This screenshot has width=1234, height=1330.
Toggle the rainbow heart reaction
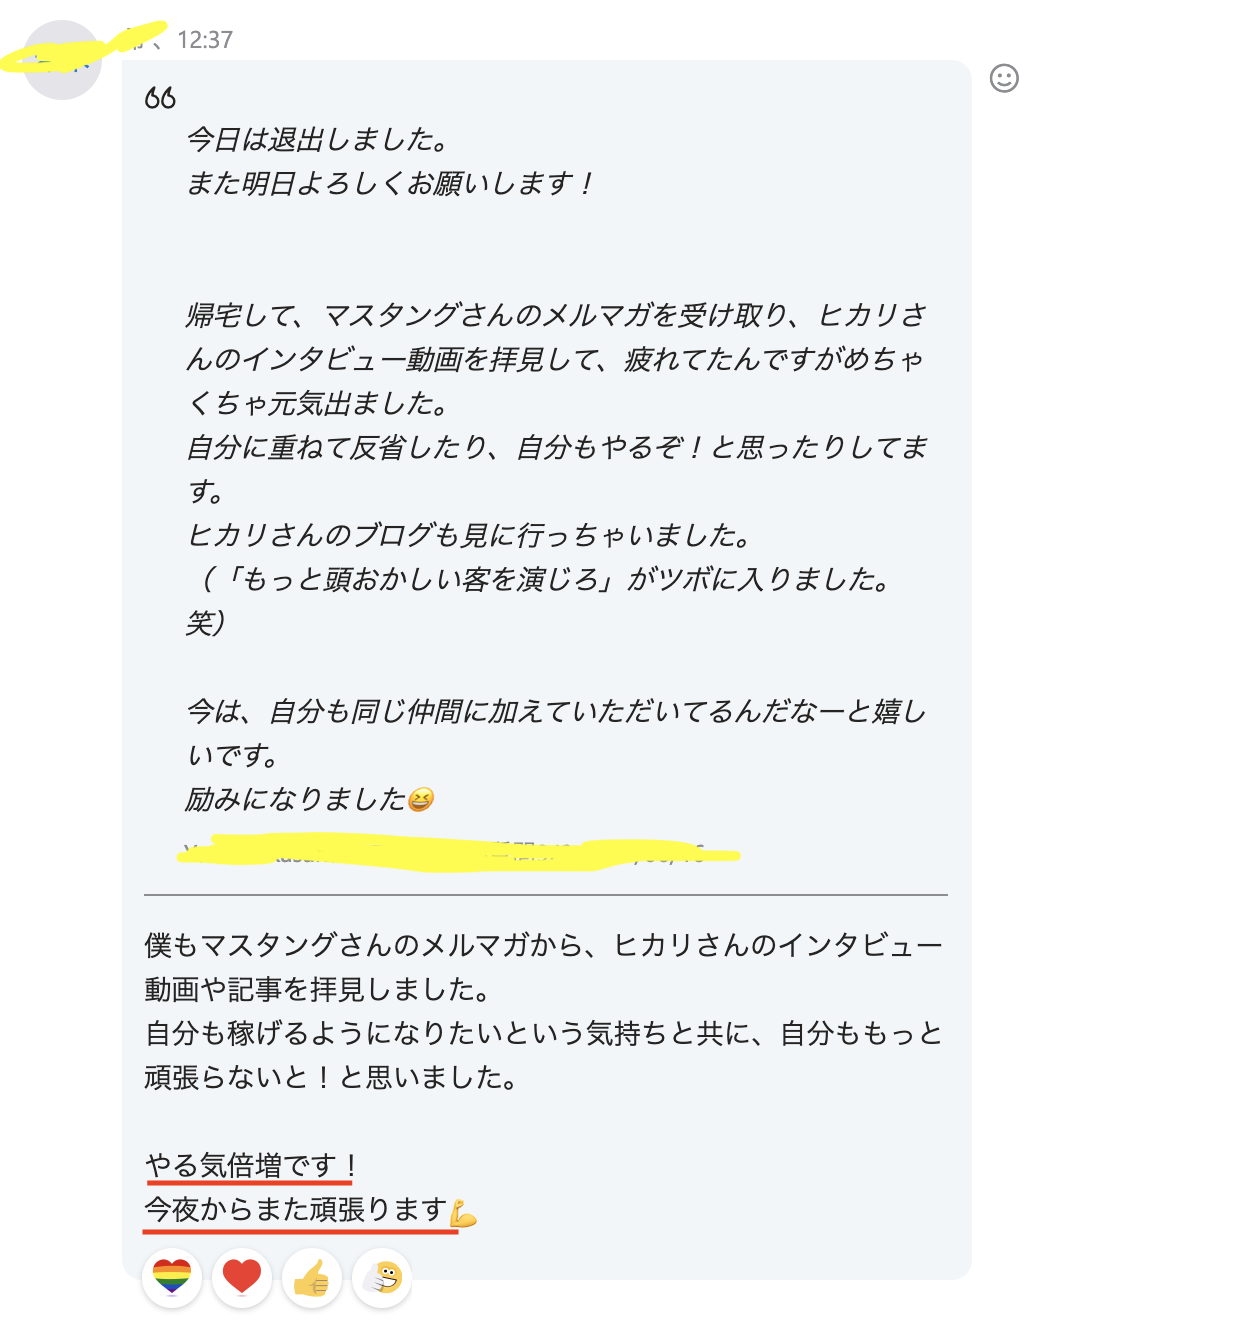[x=172, y=1278]
